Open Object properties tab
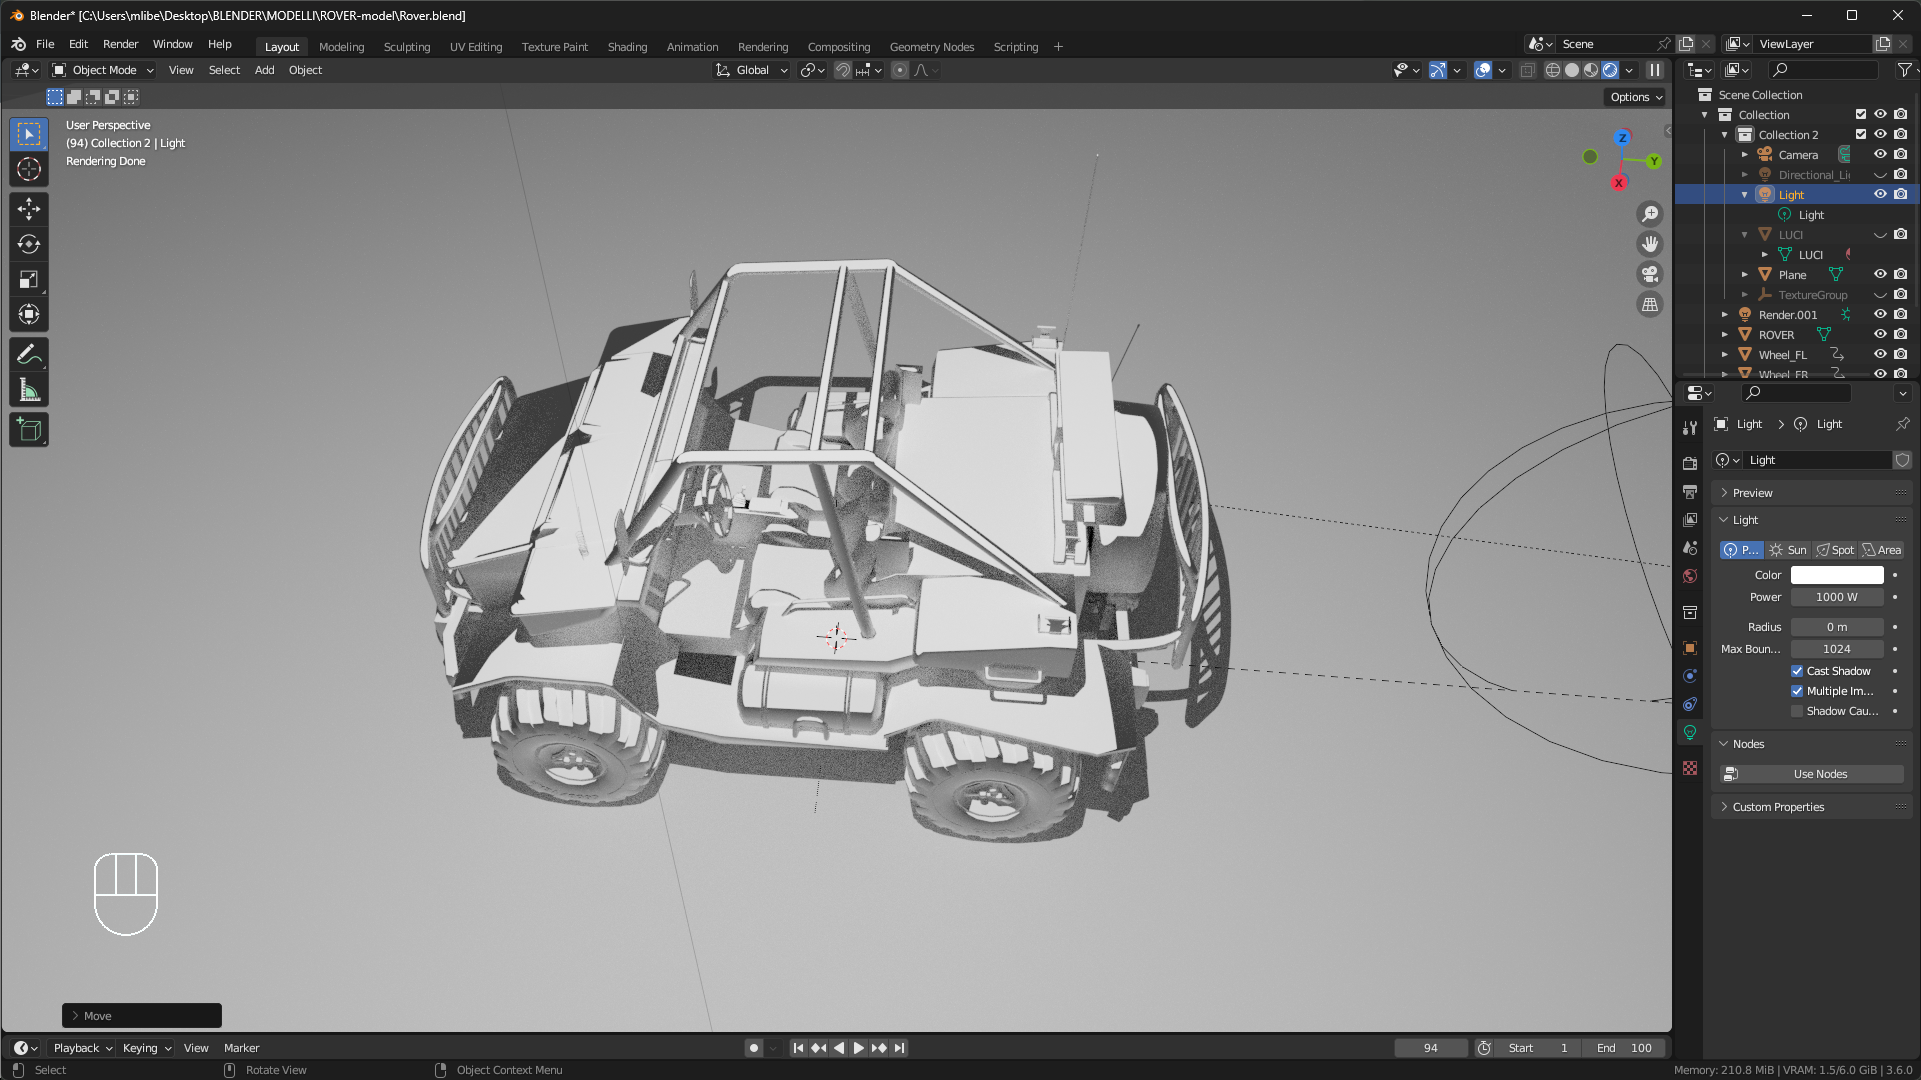1921x1080 pixels. point(1690,648)
